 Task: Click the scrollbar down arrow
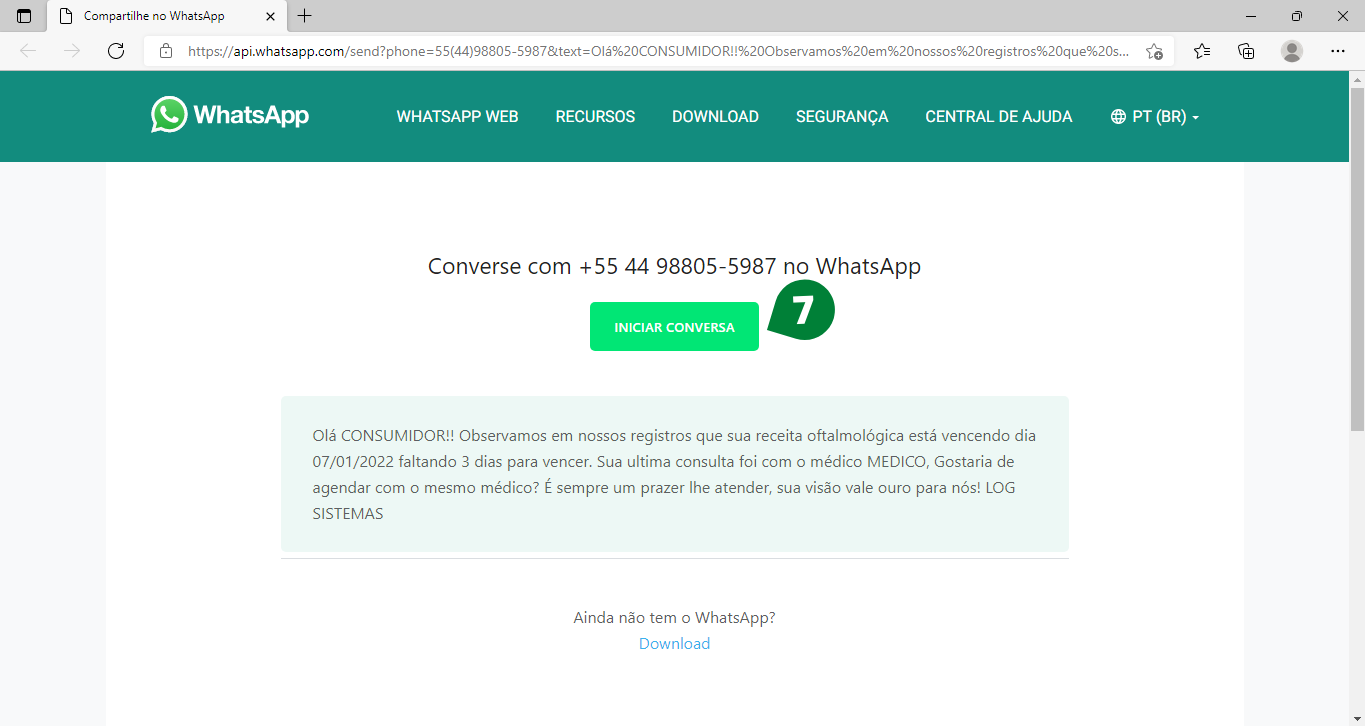click(x=1357, y=718)
